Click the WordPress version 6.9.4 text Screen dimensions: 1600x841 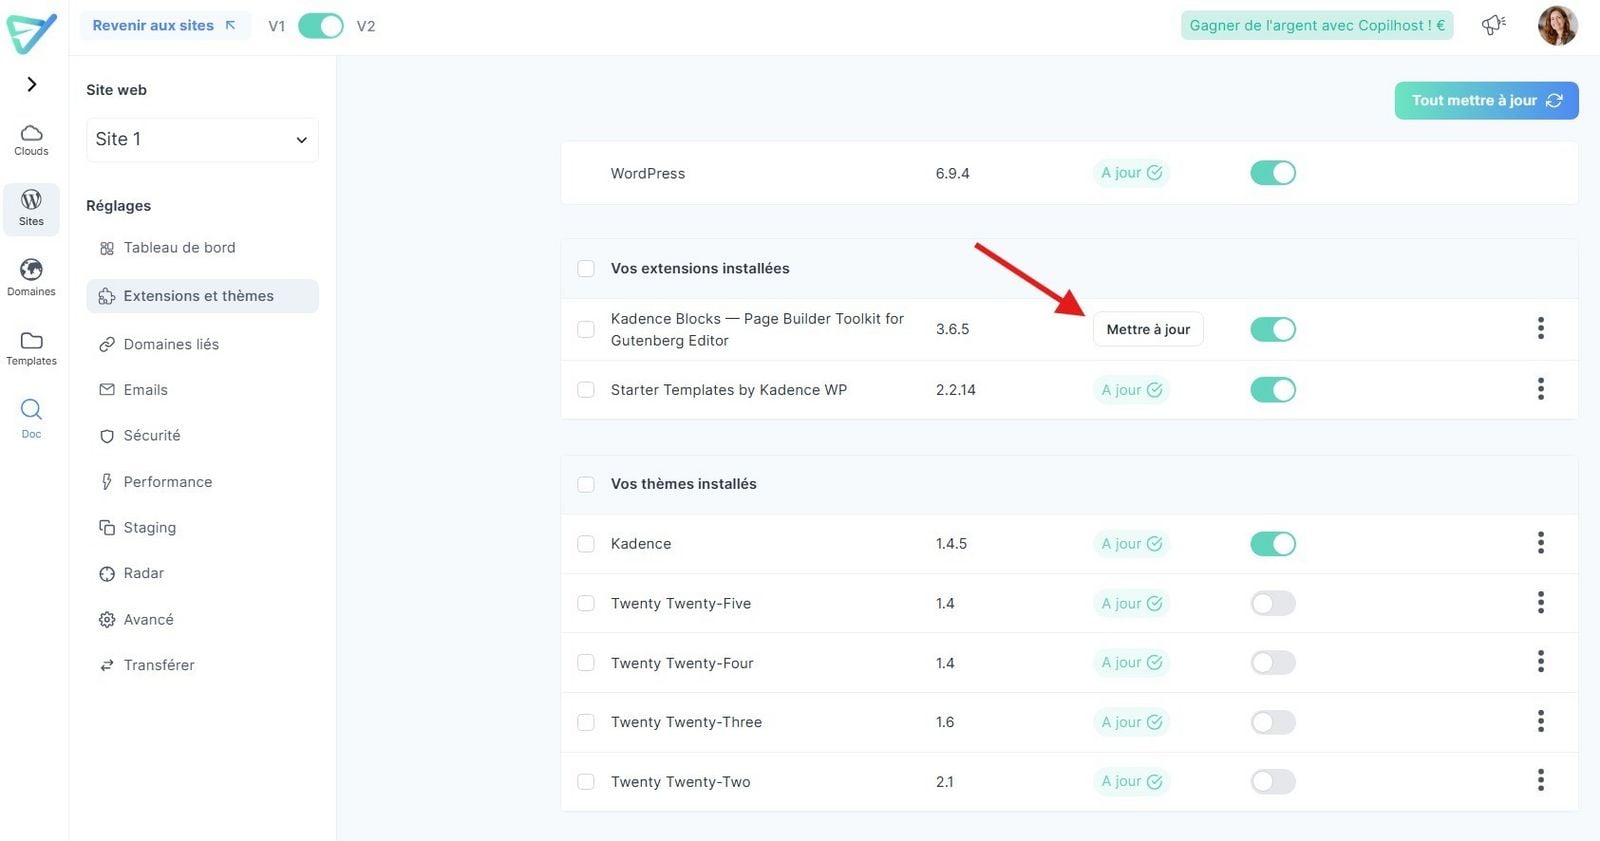point(952,174)
